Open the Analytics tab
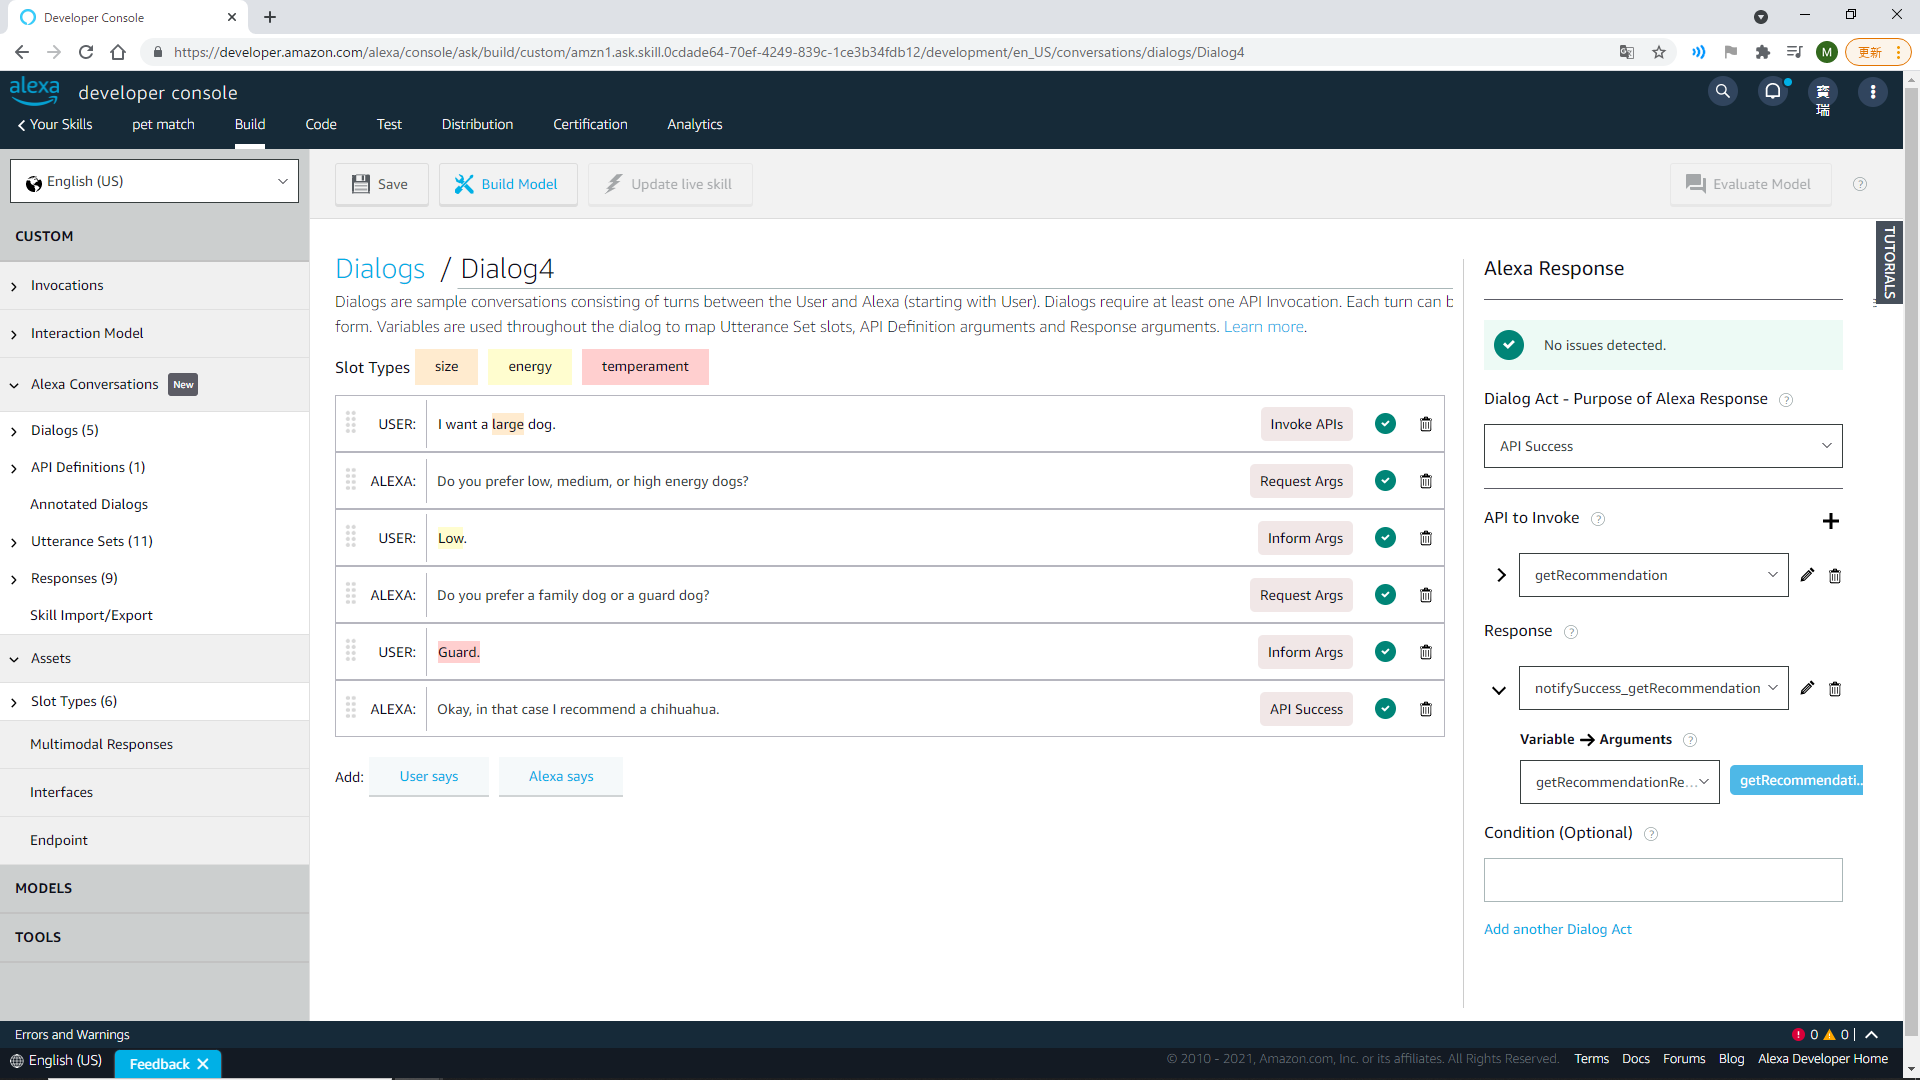The image size is (1920, 1080). (x=694, y=124)
